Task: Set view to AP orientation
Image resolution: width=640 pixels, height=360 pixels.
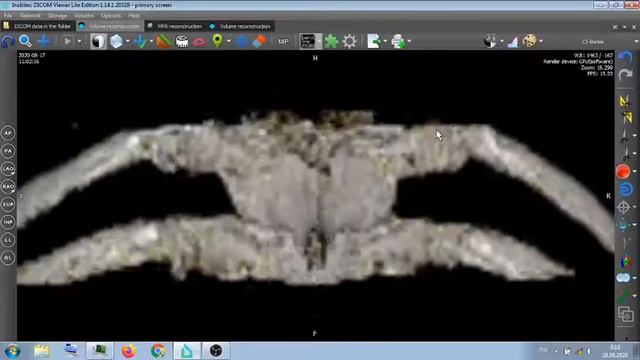Action: click(8, 133)
